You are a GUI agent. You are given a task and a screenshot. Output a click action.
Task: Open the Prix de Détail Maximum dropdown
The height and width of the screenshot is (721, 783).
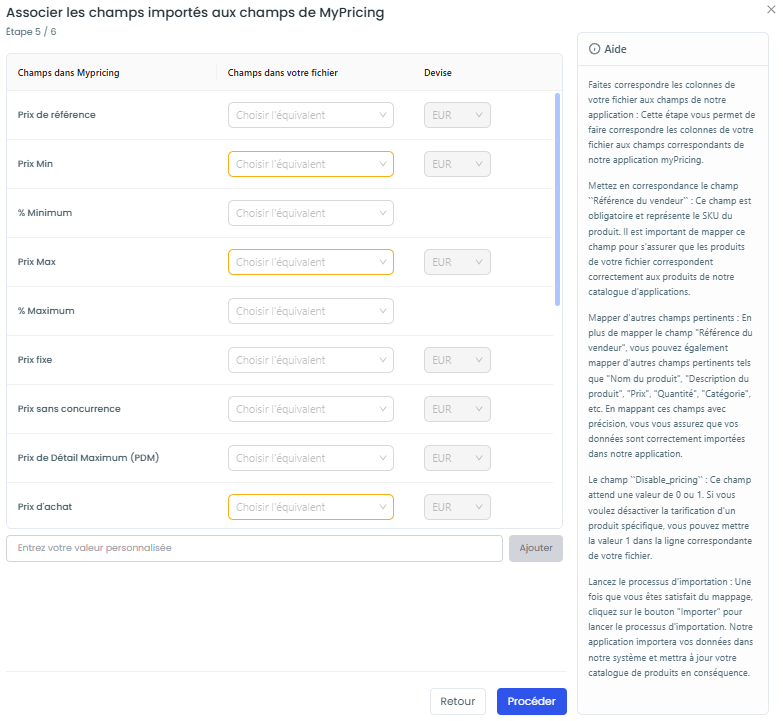coord(311,457)
